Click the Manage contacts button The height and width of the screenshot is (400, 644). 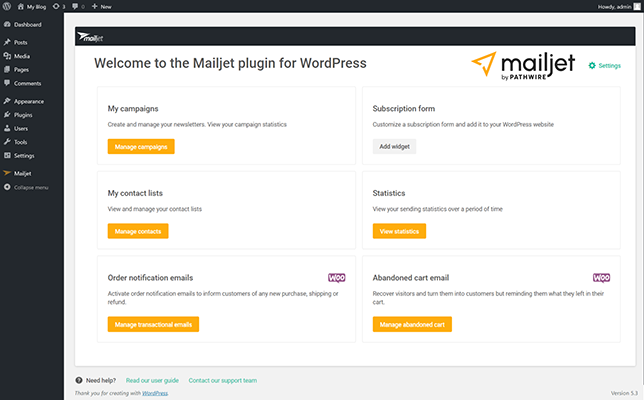138,231
